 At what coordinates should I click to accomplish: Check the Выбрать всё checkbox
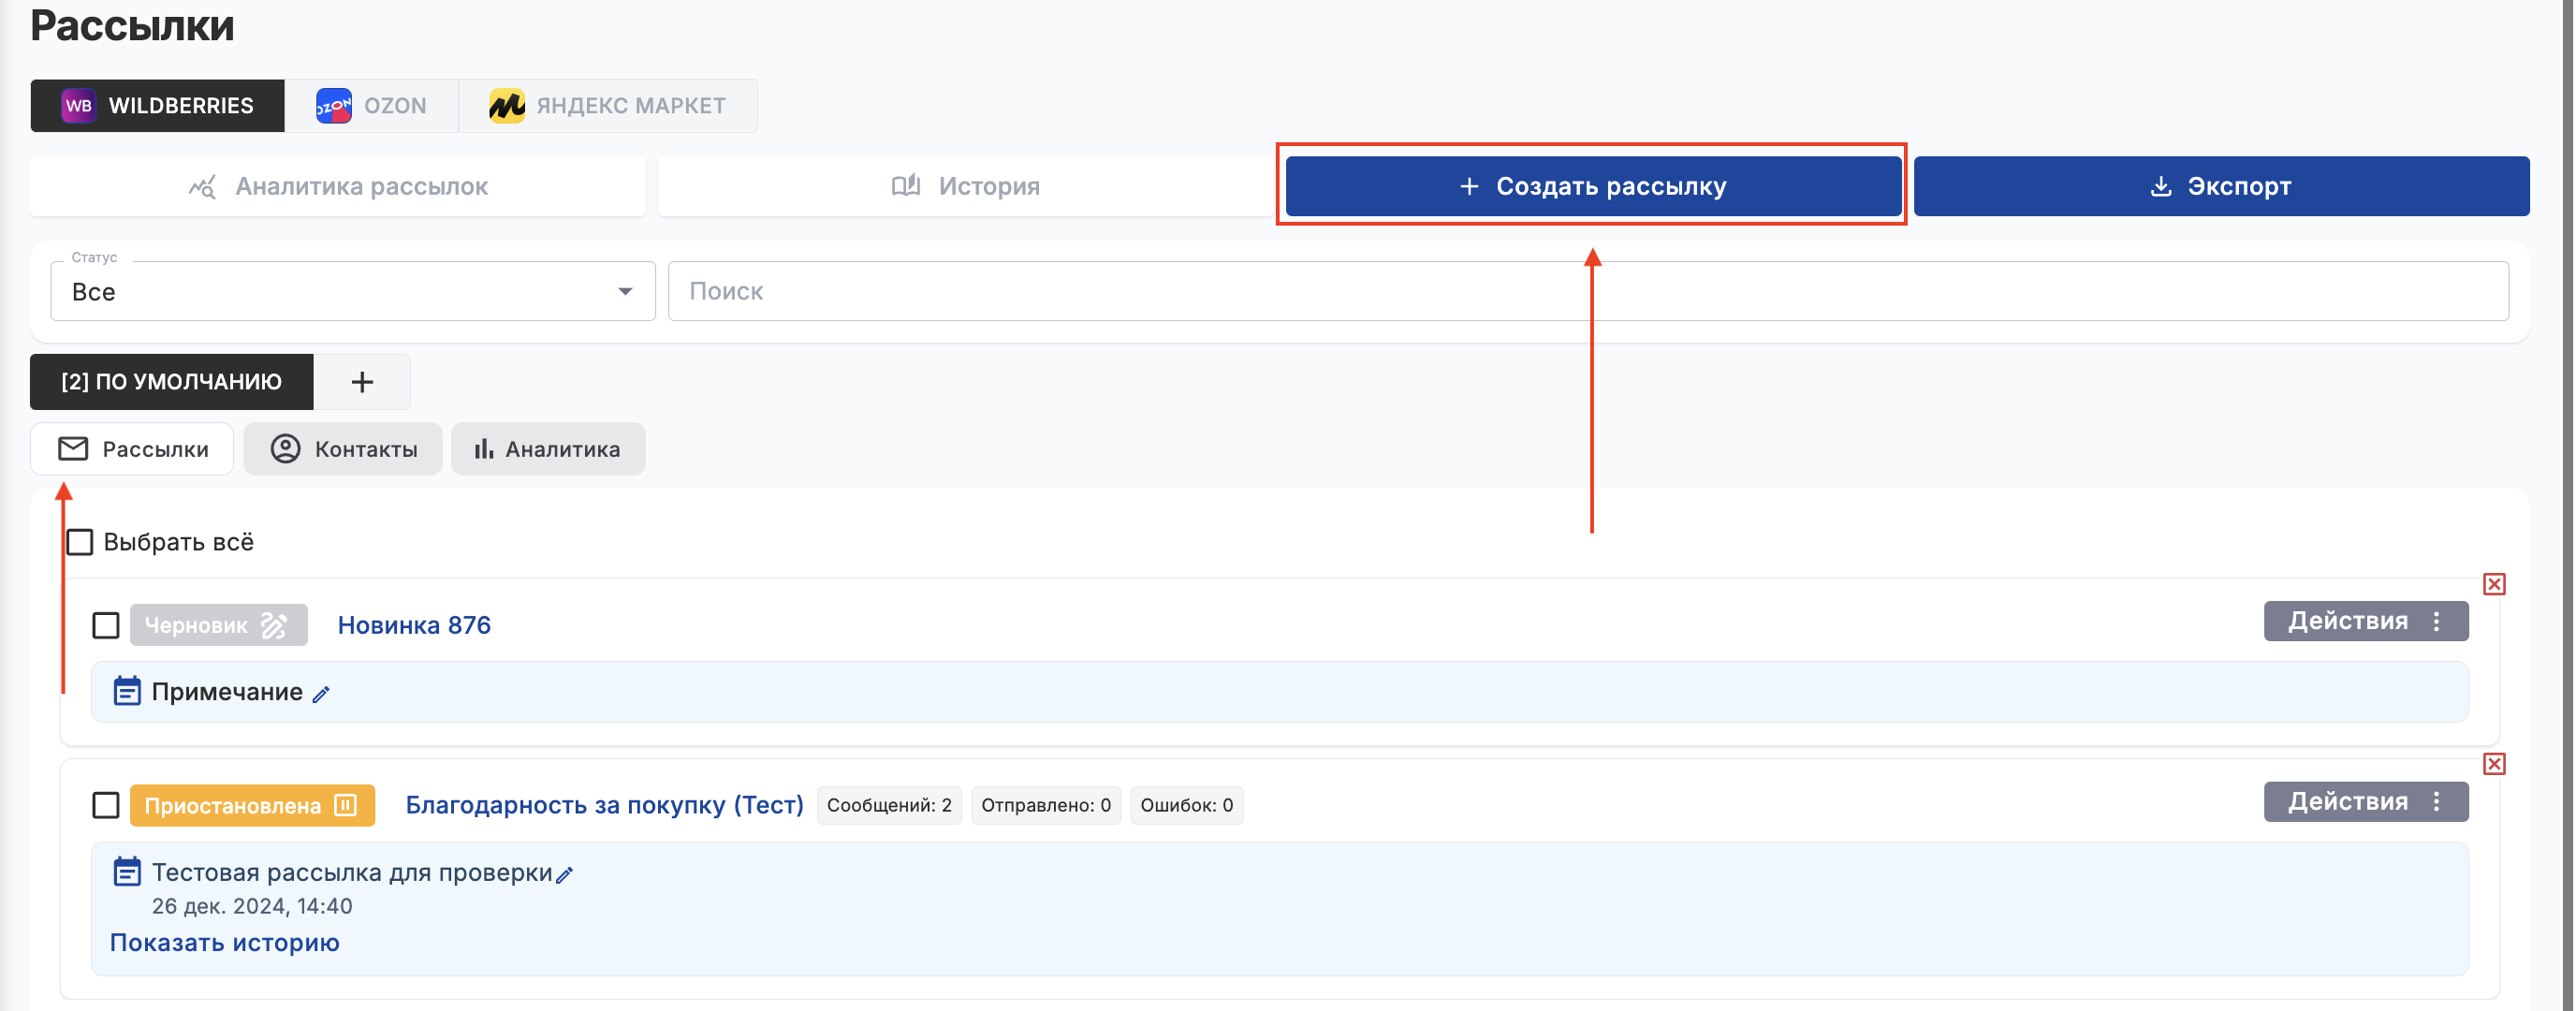coord(79,542)
